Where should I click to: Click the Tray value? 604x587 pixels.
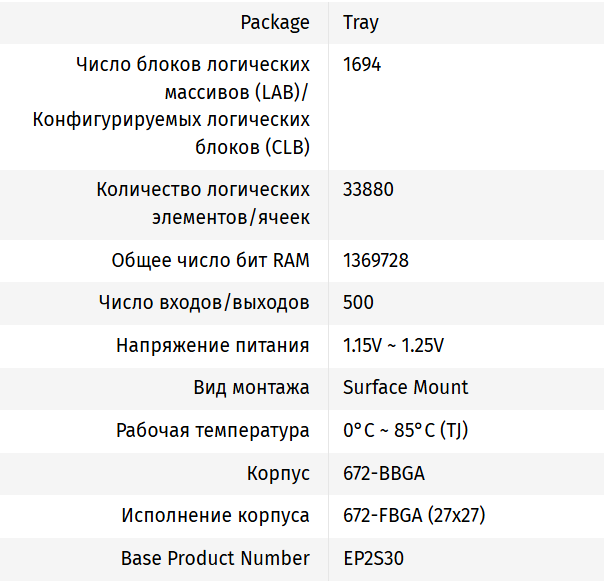[360, 22]
